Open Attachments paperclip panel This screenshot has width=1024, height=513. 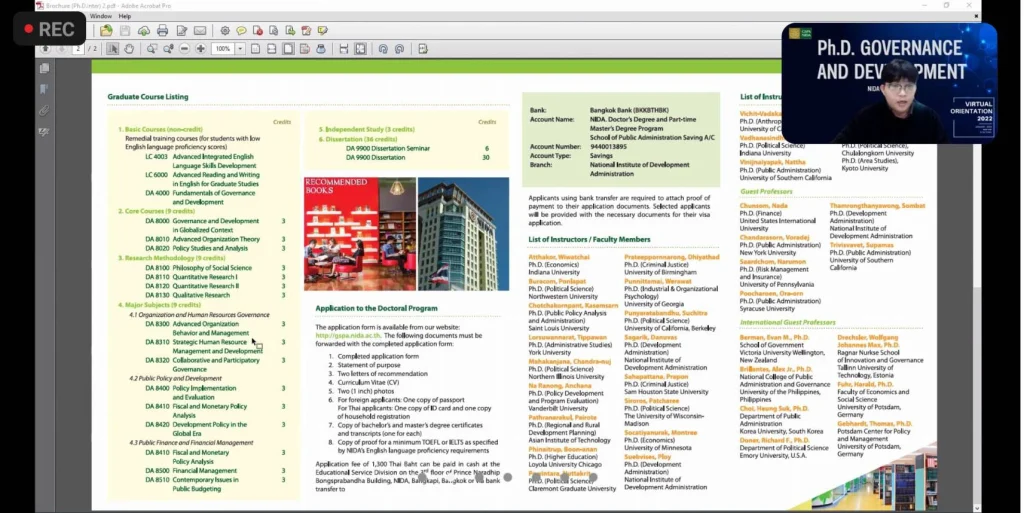tap(44, 110)
